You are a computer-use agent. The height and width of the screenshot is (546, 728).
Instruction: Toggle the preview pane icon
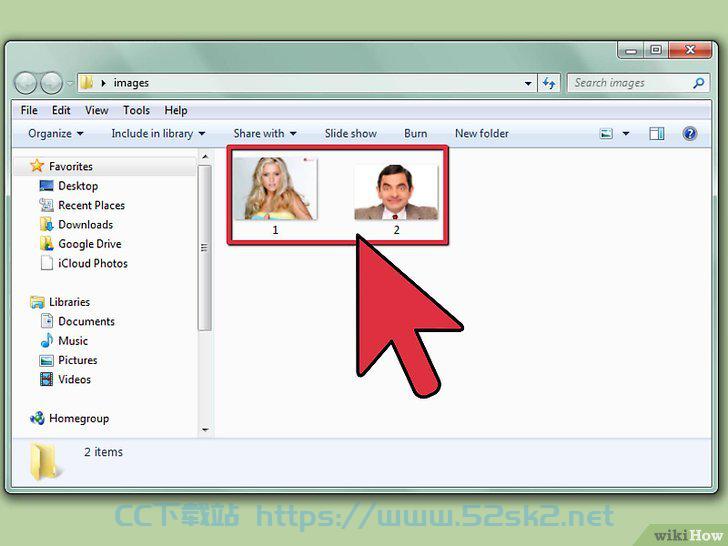[656, 134]
